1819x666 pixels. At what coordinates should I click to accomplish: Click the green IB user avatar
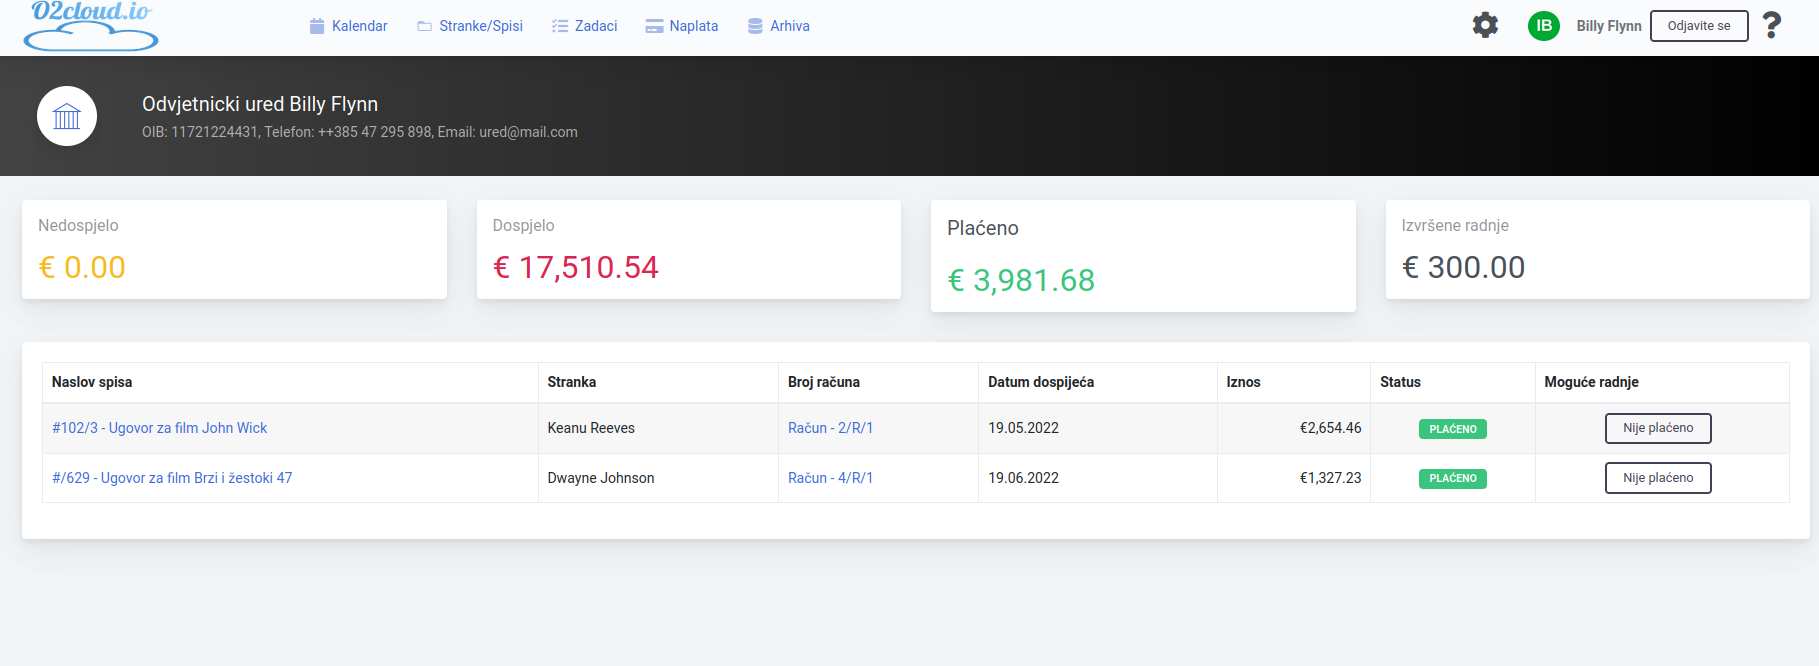pos(1543,26)
